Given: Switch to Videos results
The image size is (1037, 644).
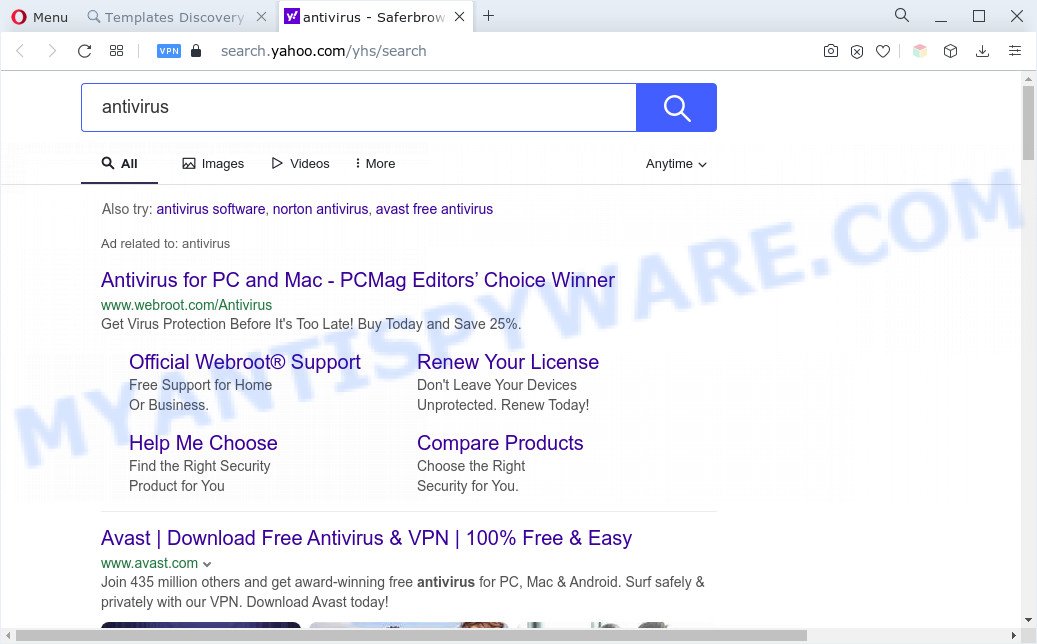Looking at the screenshot, I should (300, 163).
